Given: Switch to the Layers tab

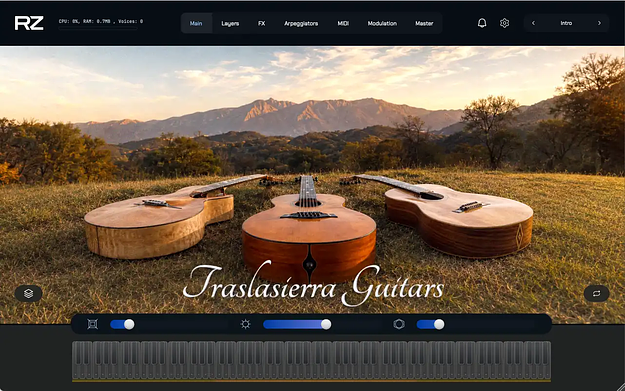Looking at the screenshot, I should pyautogui.click(x=230, y=23).
